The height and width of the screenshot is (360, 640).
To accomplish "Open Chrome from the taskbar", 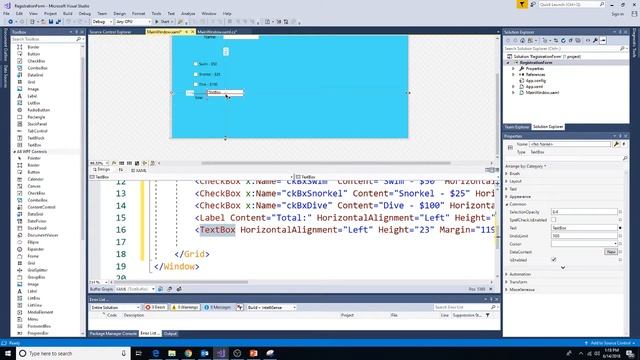I will coord(188,353).
